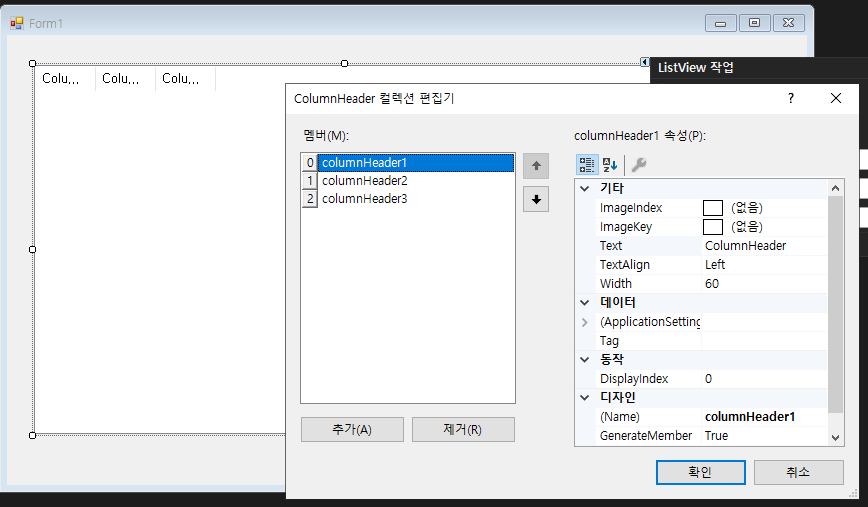Switch property grid to Alphabetical sort

610,164
